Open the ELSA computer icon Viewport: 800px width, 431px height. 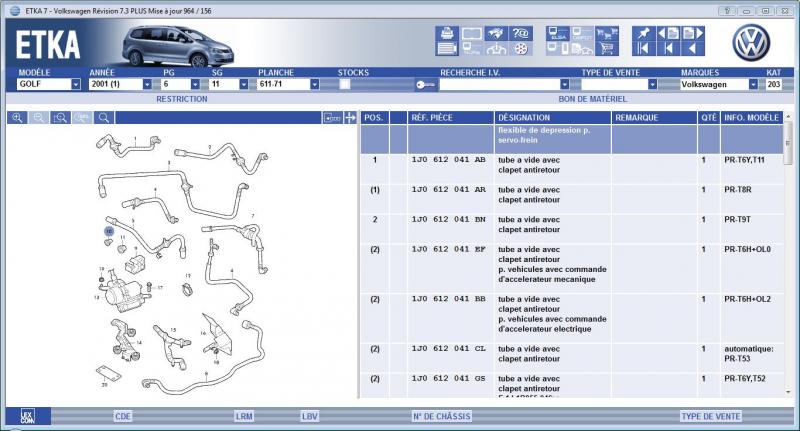pos(558,33)
